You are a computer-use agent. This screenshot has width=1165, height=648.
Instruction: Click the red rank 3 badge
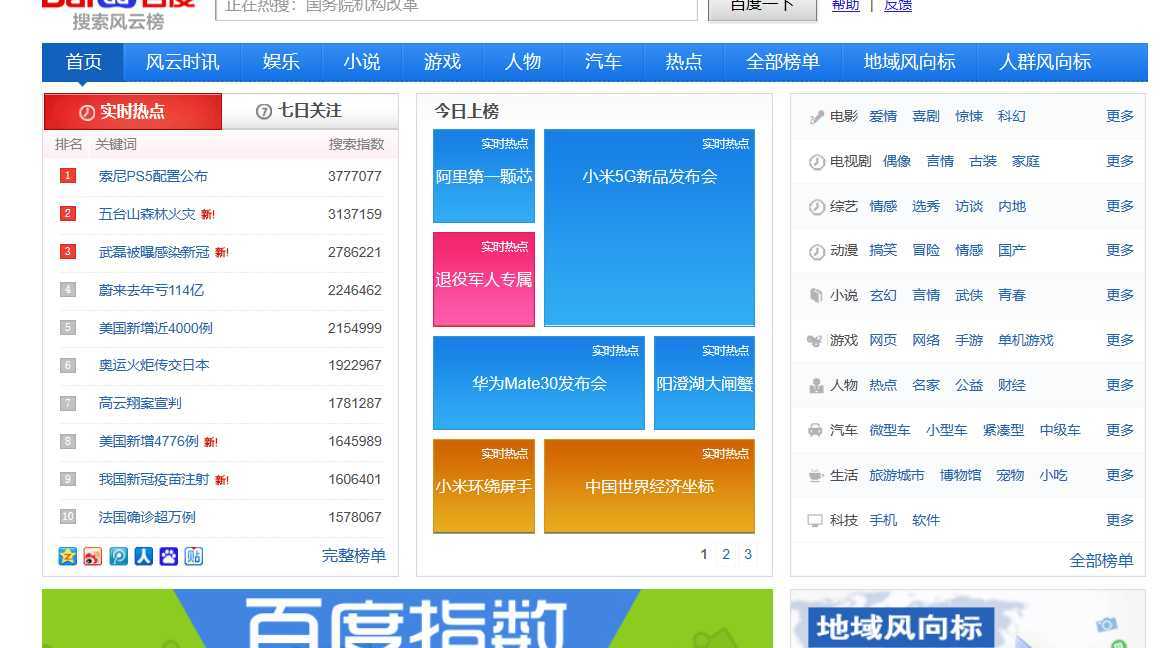click(68, 252)
